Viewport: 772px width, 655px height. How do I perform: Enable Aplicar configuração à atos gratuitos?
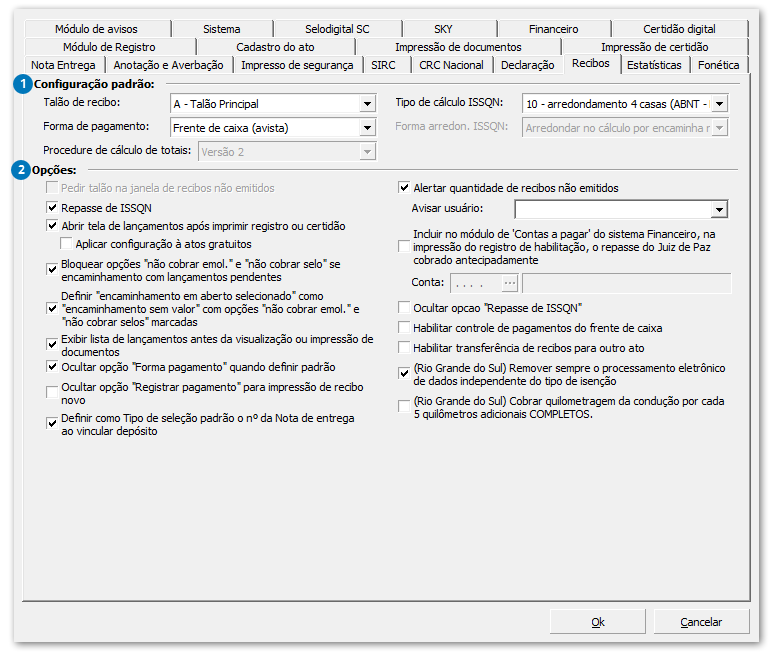tap(66, 244)
